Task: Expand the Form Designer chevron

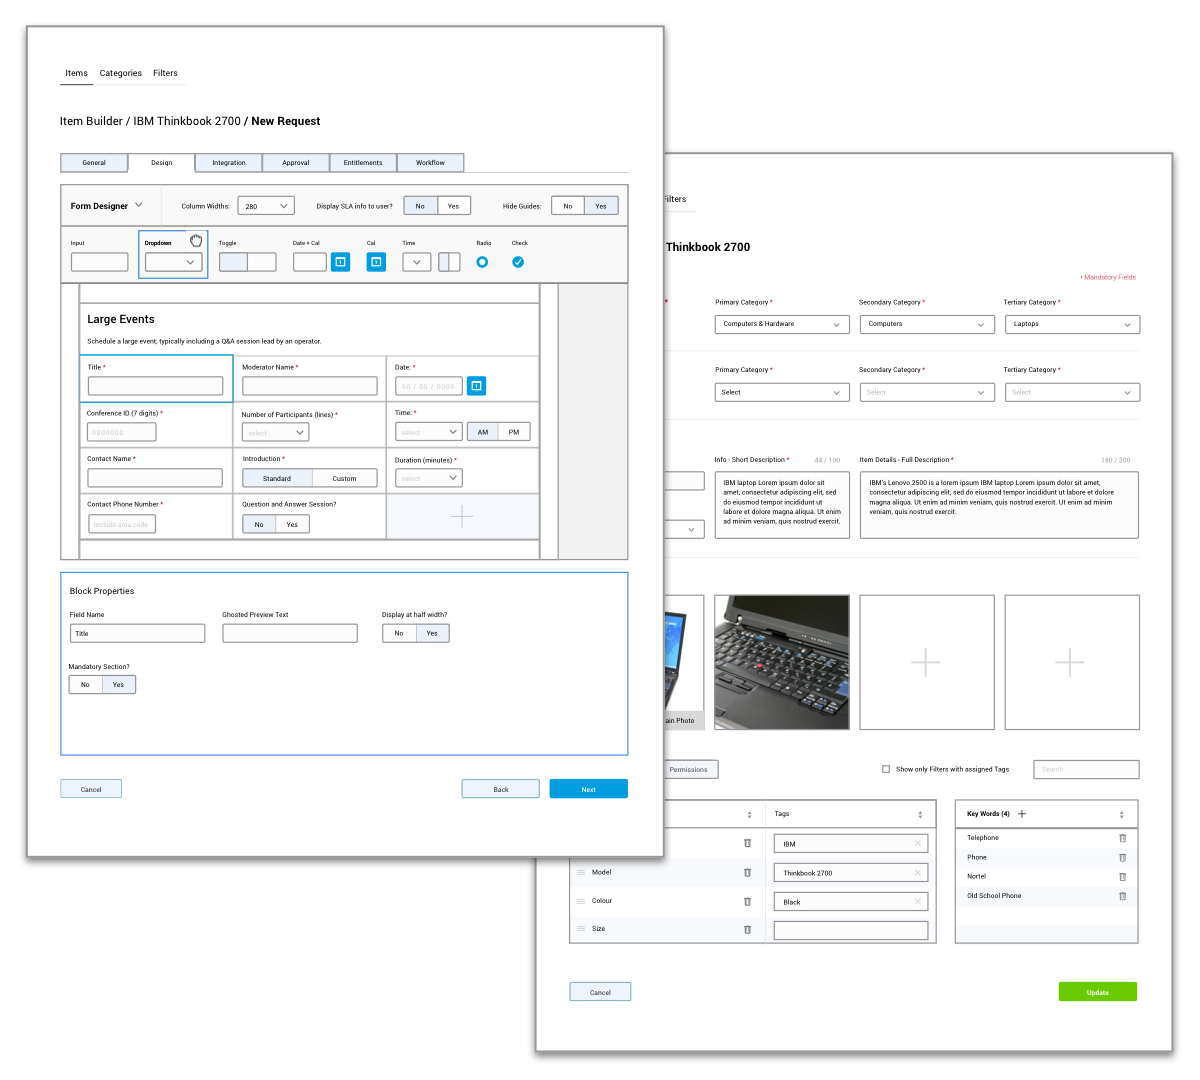Action: click(x=139, y=205)
